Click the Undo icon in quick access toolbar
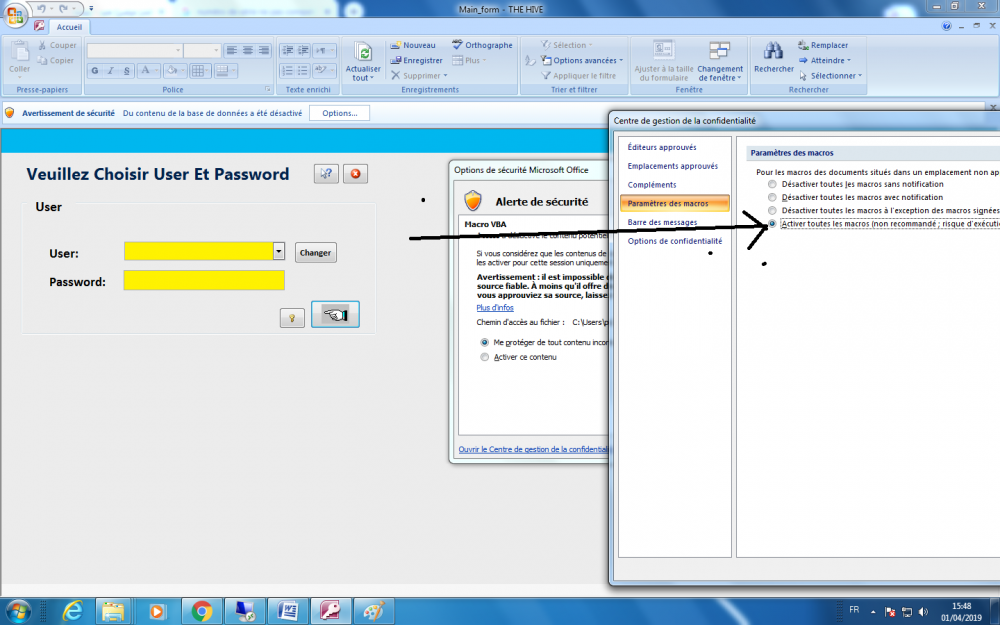The width and height of the screenshot is (1000, 625). click(x=41, y=9)
